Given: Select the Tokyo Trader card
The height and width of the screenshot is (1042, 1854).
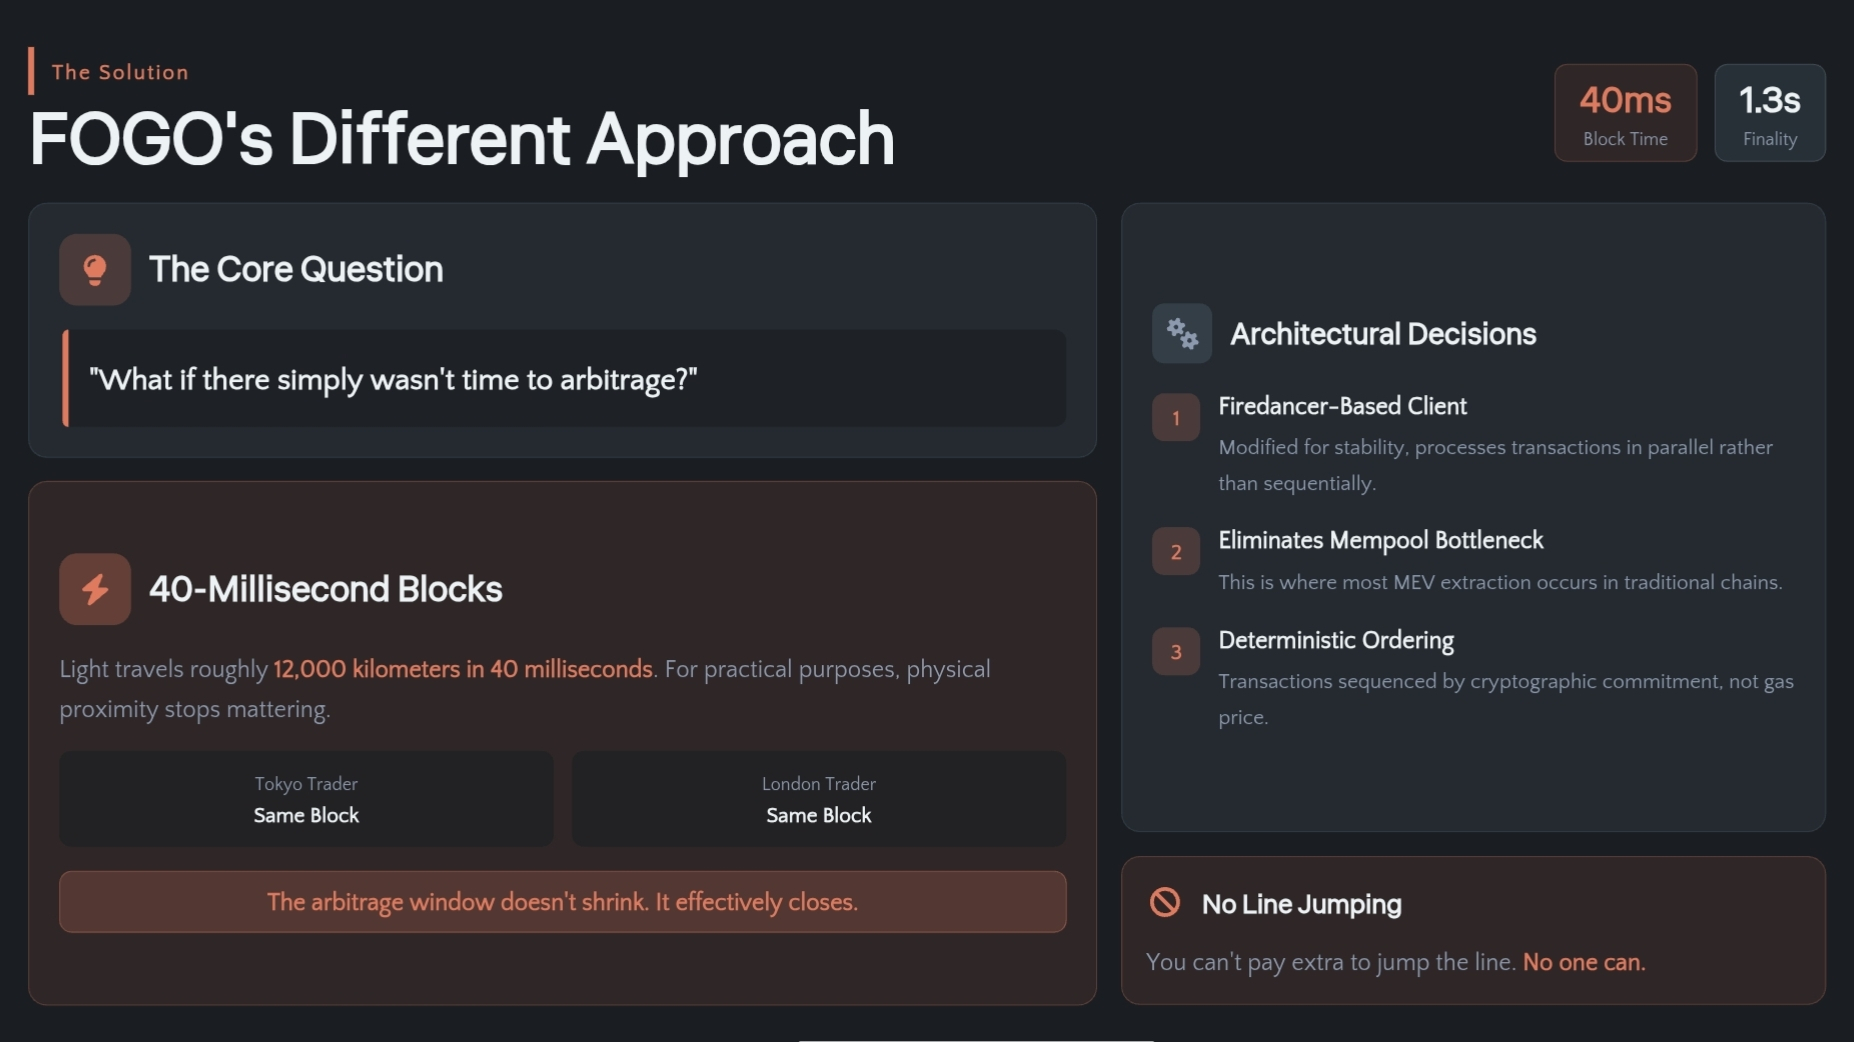Looking at the screenshot, I should pos(306,799).
